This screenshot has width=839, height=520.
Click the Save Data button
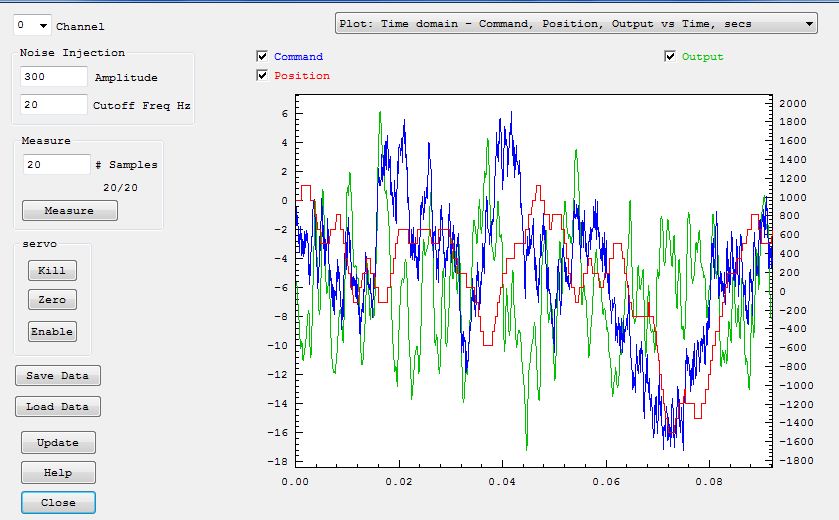(57, 375)
